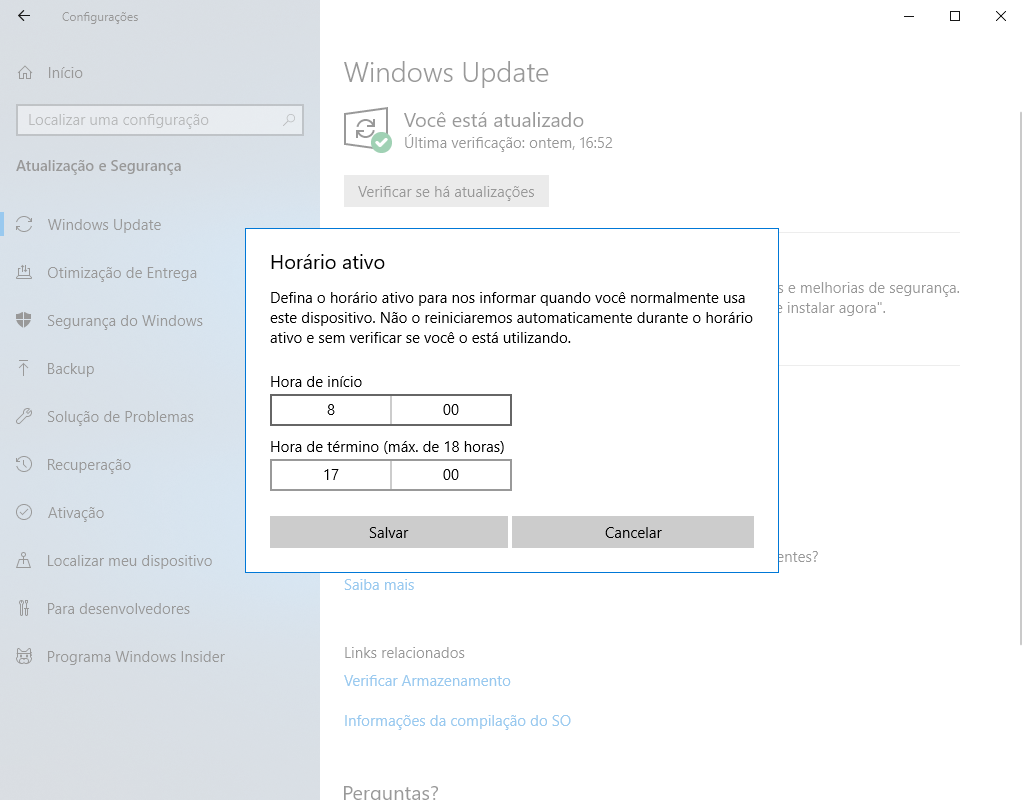Click the Solução de Problemas wrench icon
The width and height of the screenshot is (1024, 800).
pyautogui.click(x=24, y=417)
